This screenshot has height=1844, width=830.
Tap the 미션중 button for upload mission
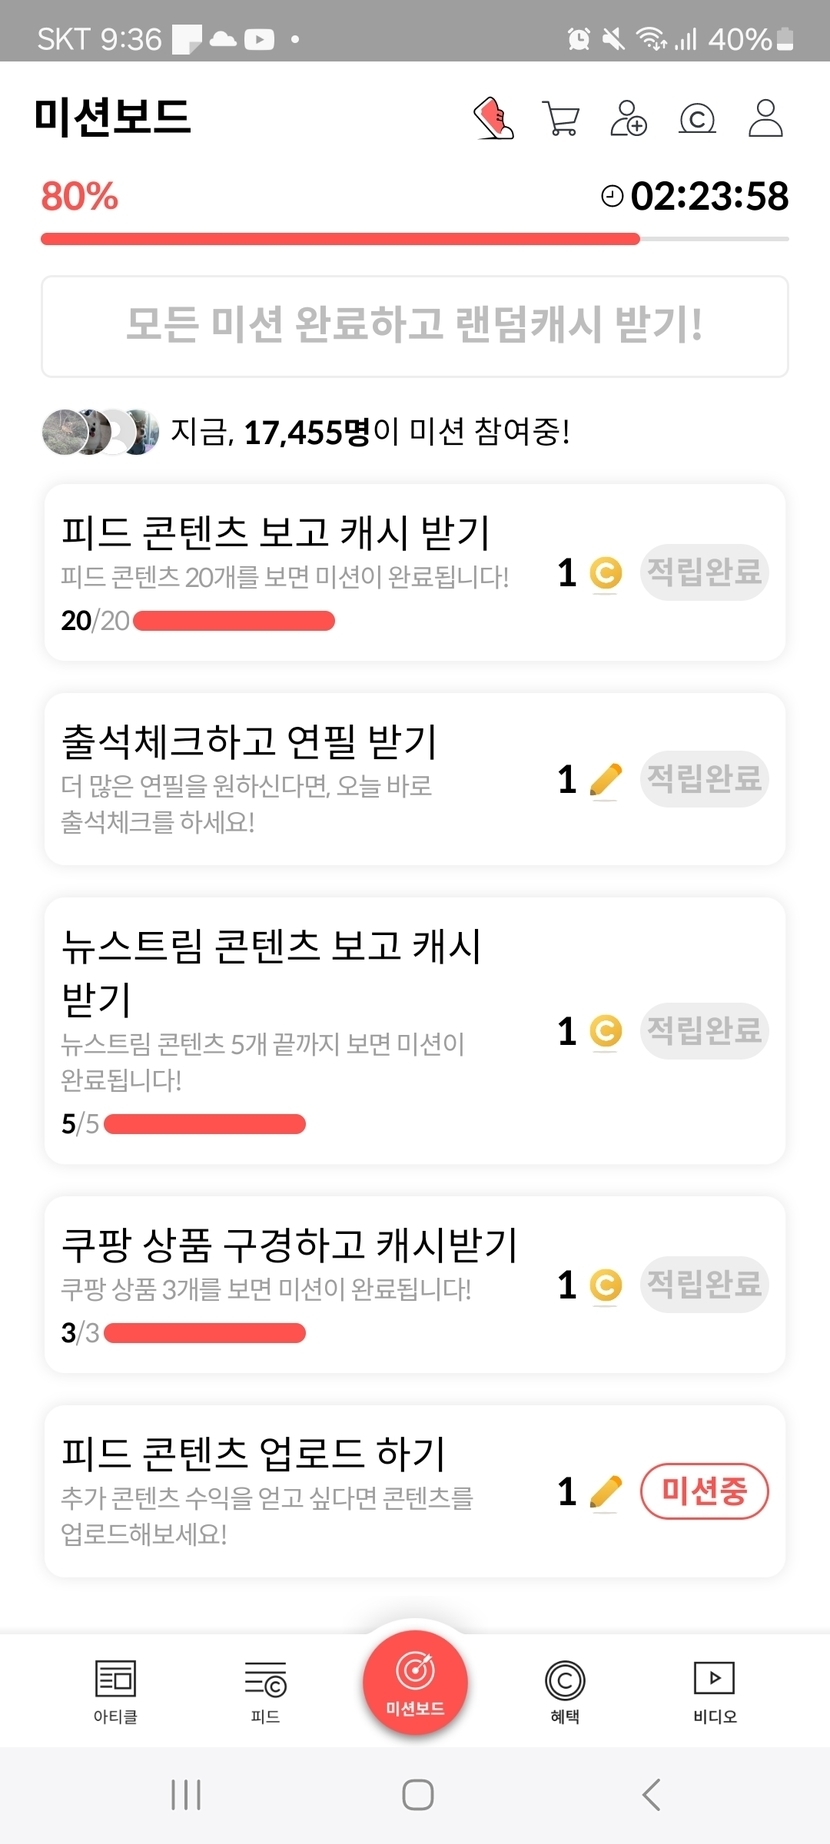click(704, 1491)
